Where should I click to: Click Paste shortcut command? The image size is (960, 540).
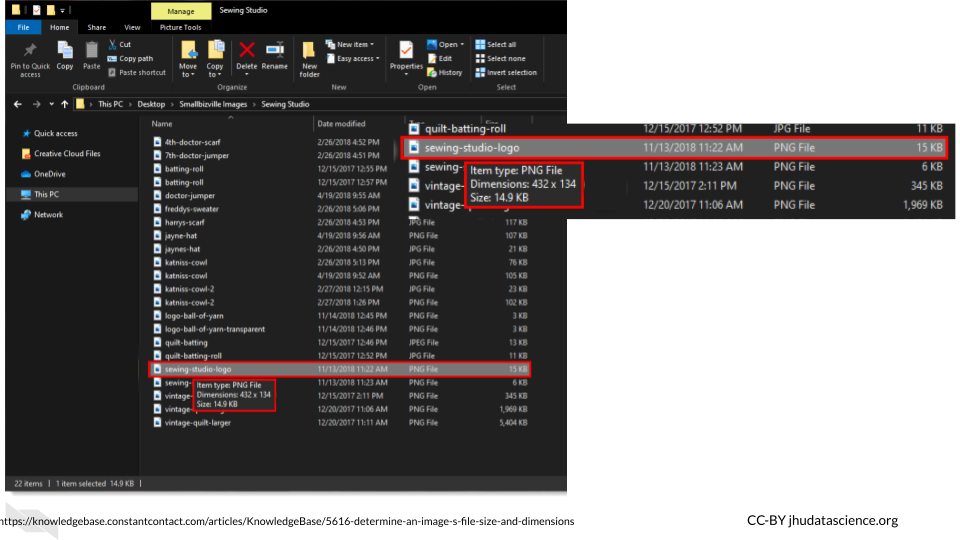point(137,72)
